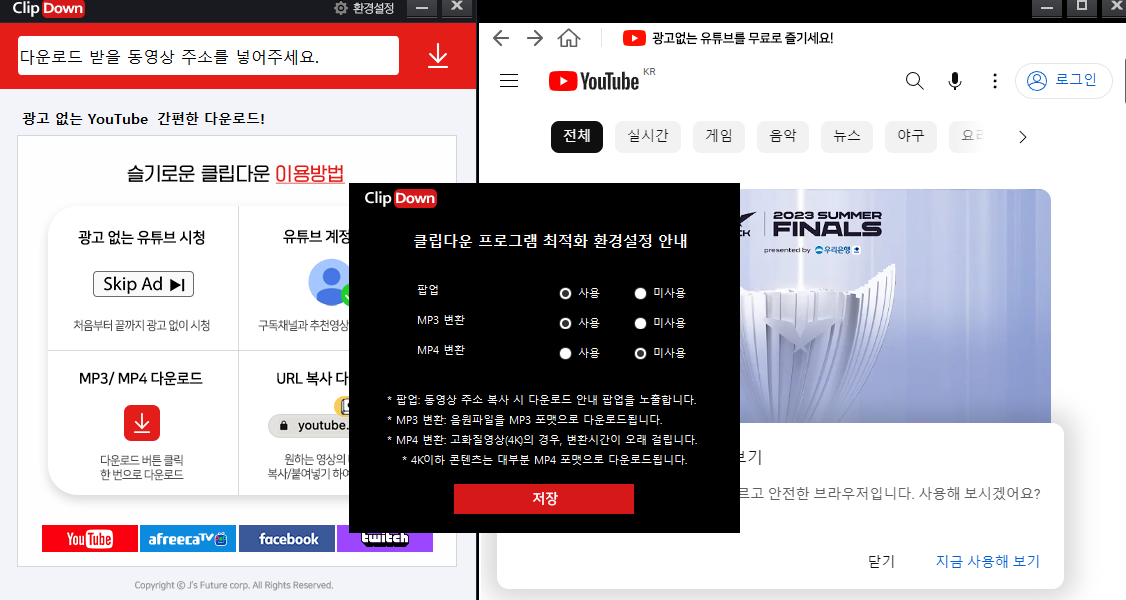Image resolution: width=1126 pixels, height=600 pixels.
Task: Open 환경설정 settings gear in Clip Down
Action: coord(364,9)
